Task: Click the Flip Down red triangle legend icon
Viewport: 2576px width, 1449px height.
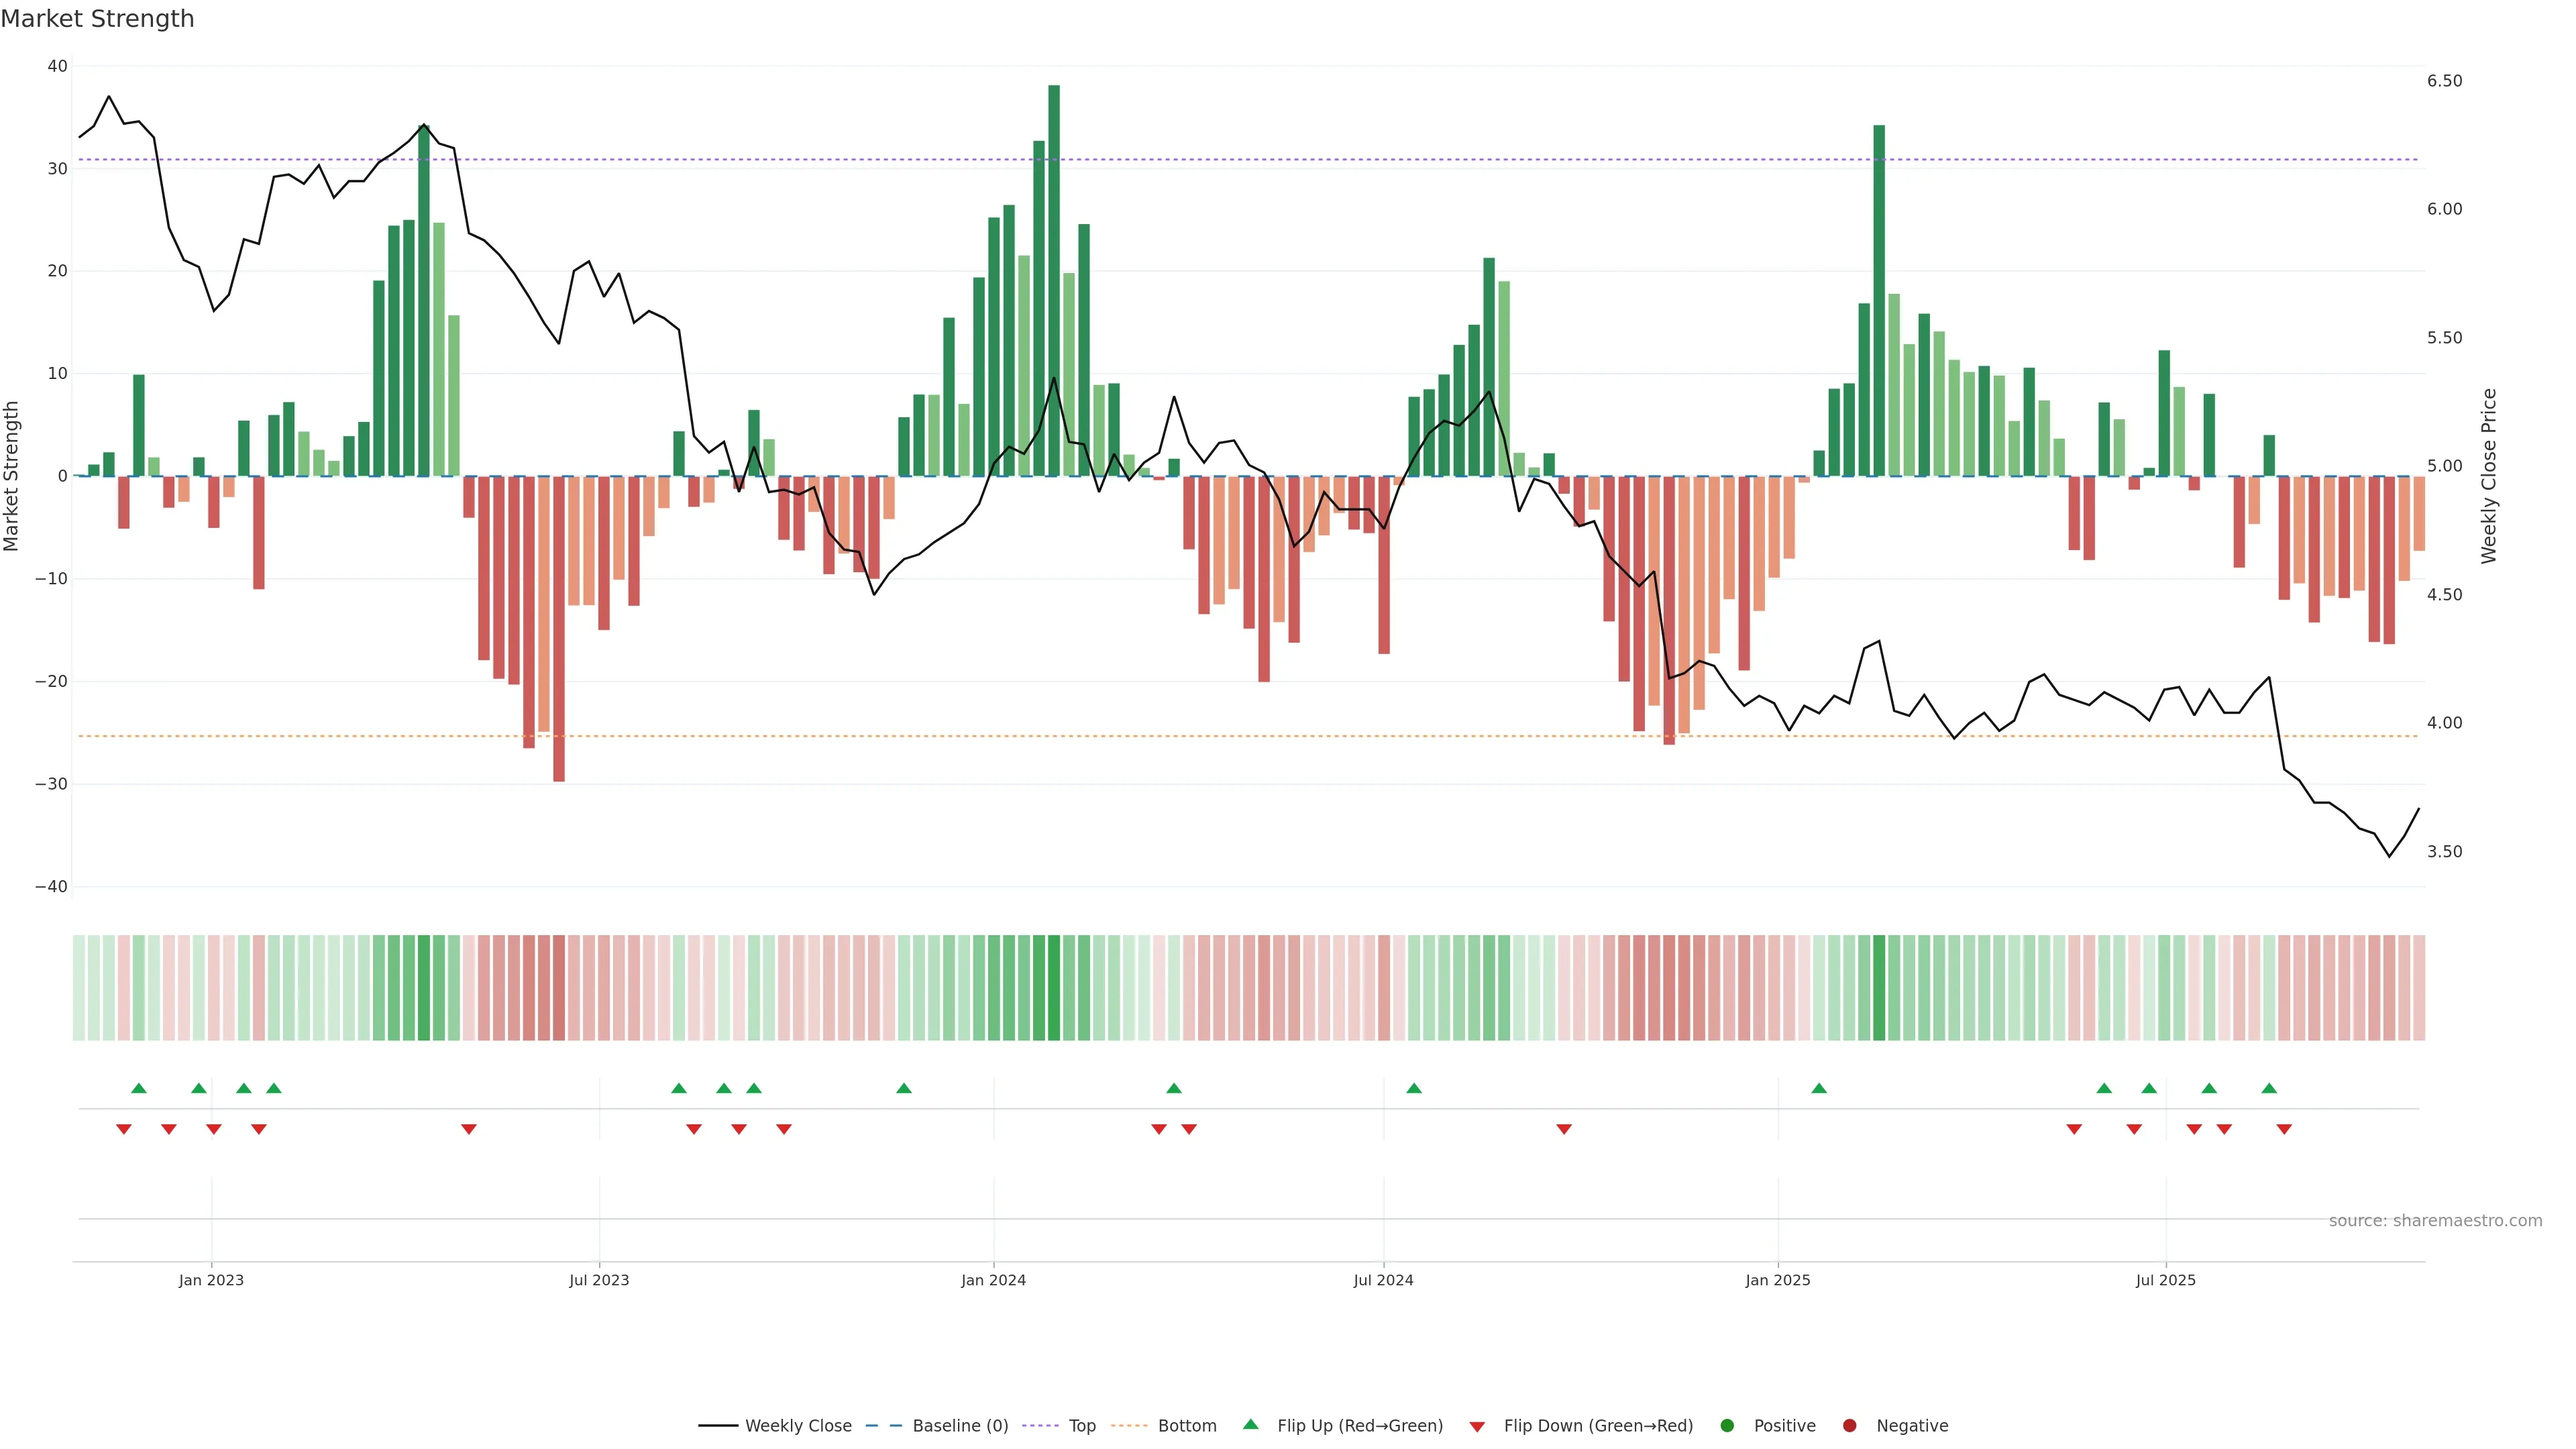Action: pyautogui.click(x=1477, y=1426)
